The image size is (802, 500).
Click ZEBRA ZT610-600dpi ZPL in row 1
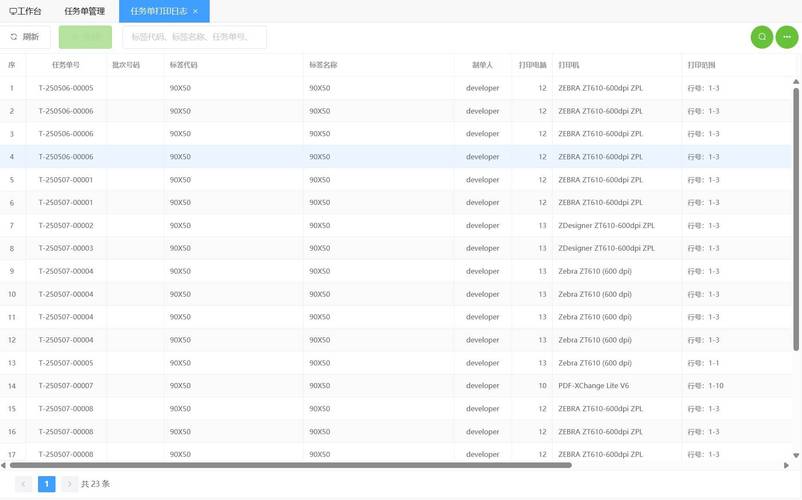[600, 88]
